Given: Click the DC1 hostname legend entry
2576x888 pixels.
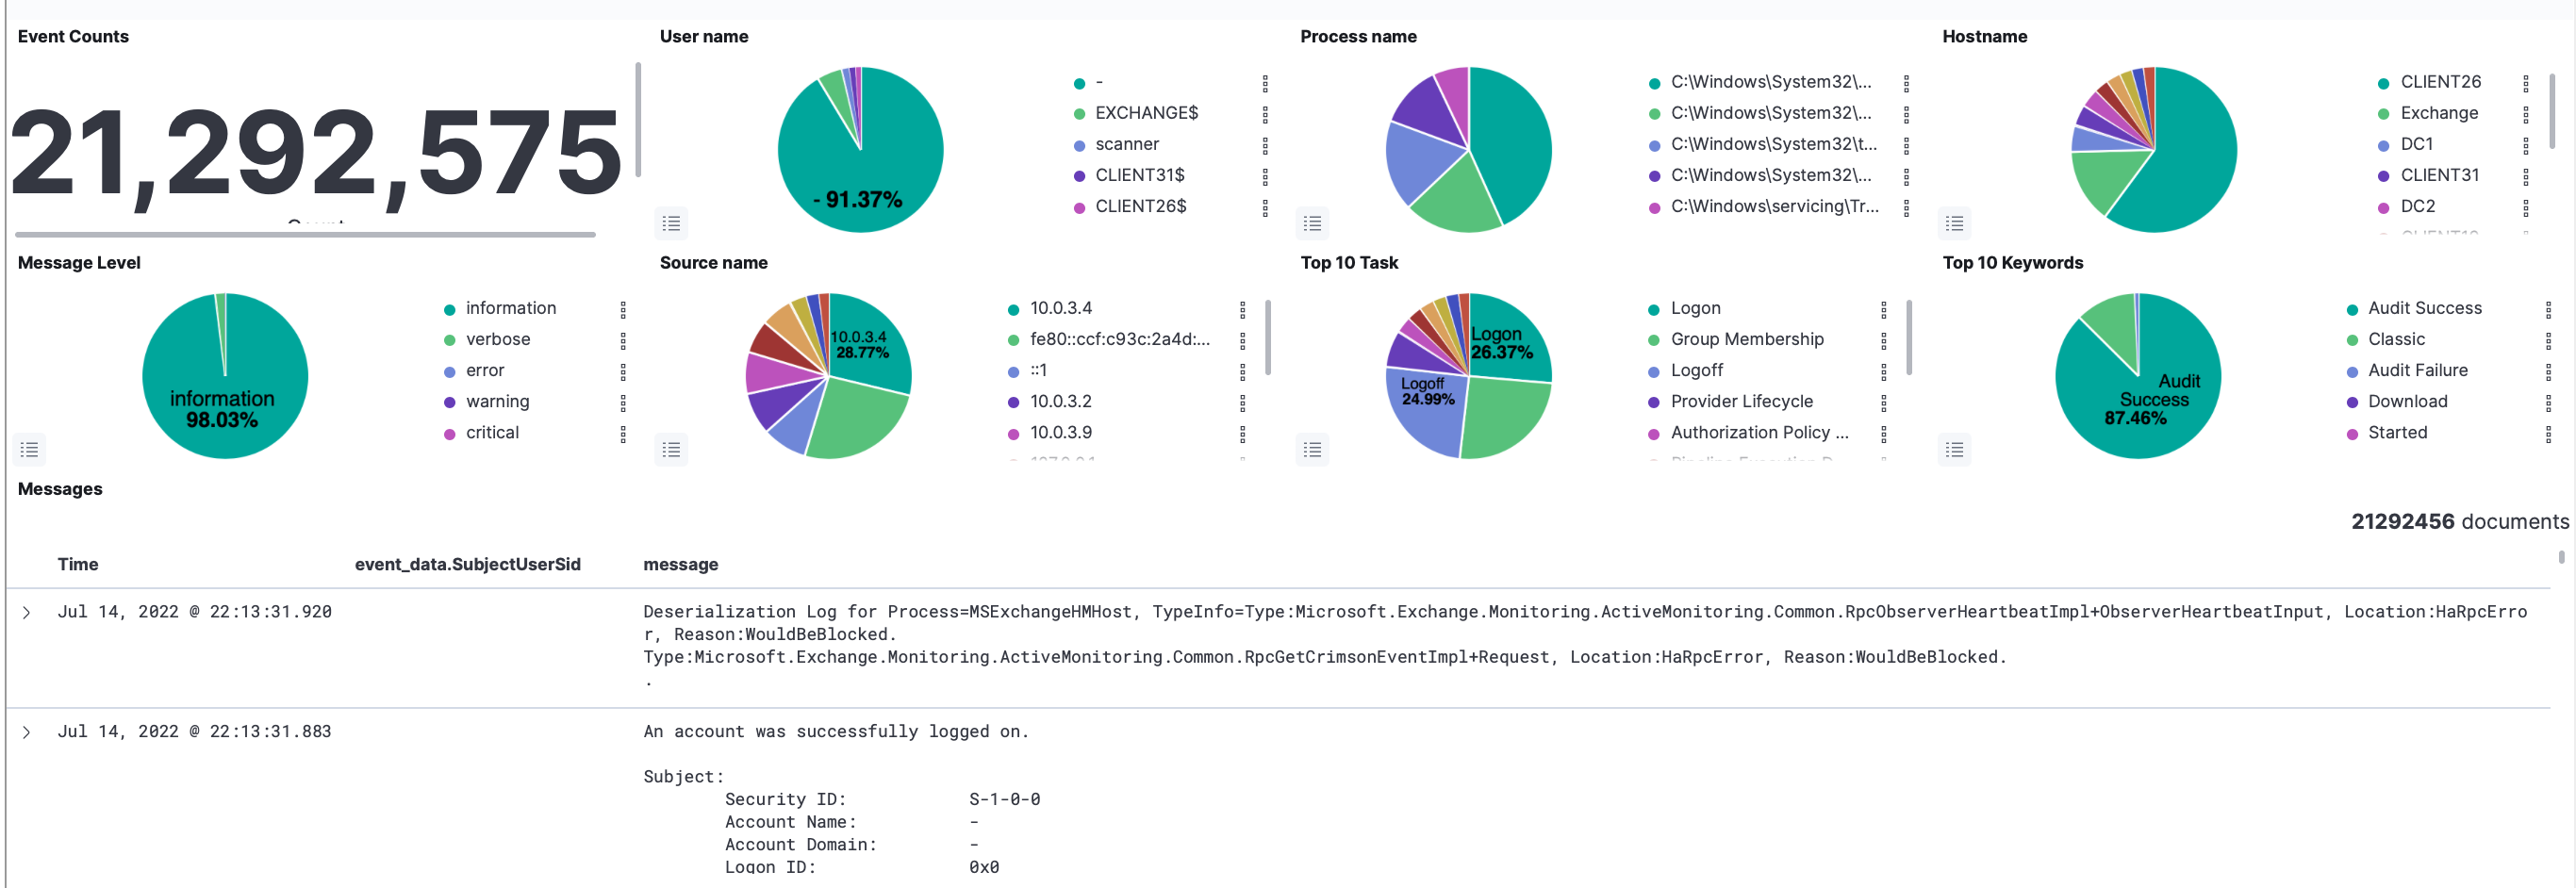Looking at the screenshot, I should coord(2416,144).
